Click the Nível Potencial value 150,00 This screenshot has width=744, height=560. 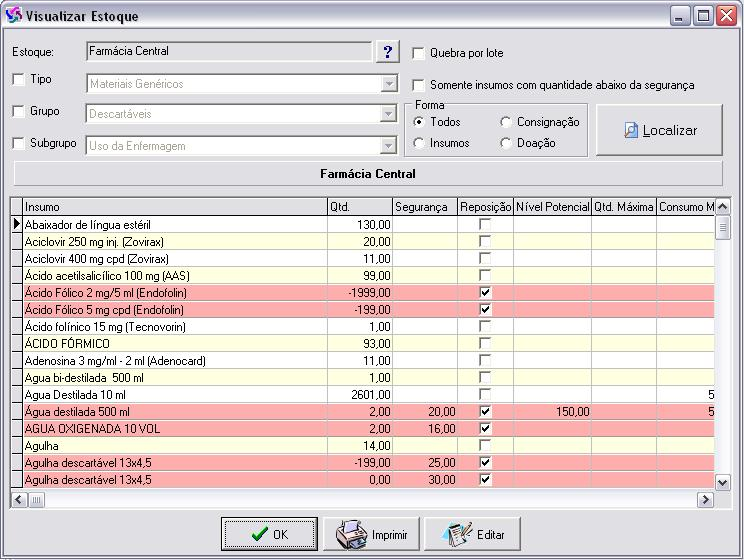point(553,411)
